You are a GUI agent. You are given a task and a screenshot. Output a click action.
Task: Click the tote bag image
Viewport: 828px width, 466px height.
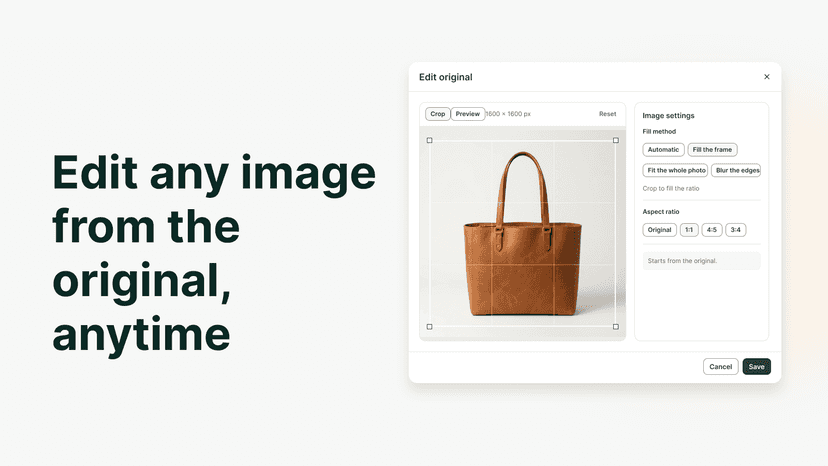coord(523,234)
